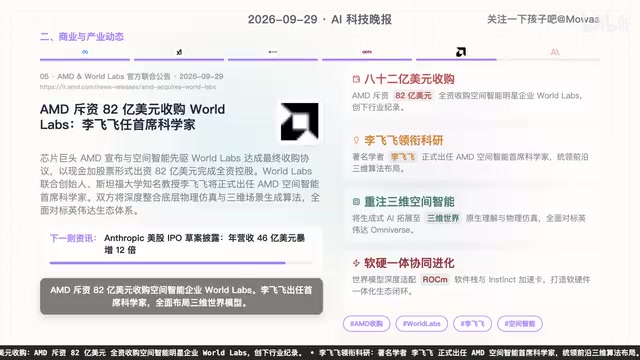Click the highlighted ROCm keyword chip
The image size is (640, 360).
click(435, 280)
